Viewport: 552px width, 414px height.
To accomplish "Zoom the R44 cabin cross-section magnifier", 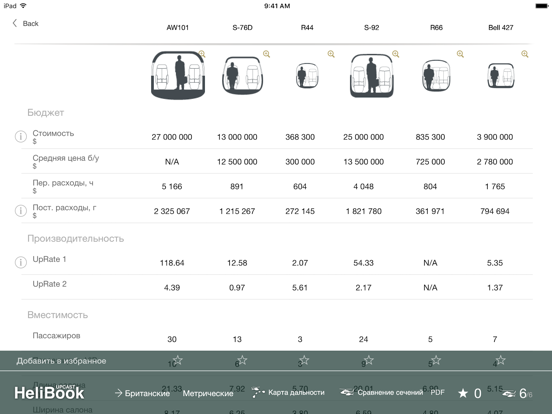I will click(x=331, y=54).
